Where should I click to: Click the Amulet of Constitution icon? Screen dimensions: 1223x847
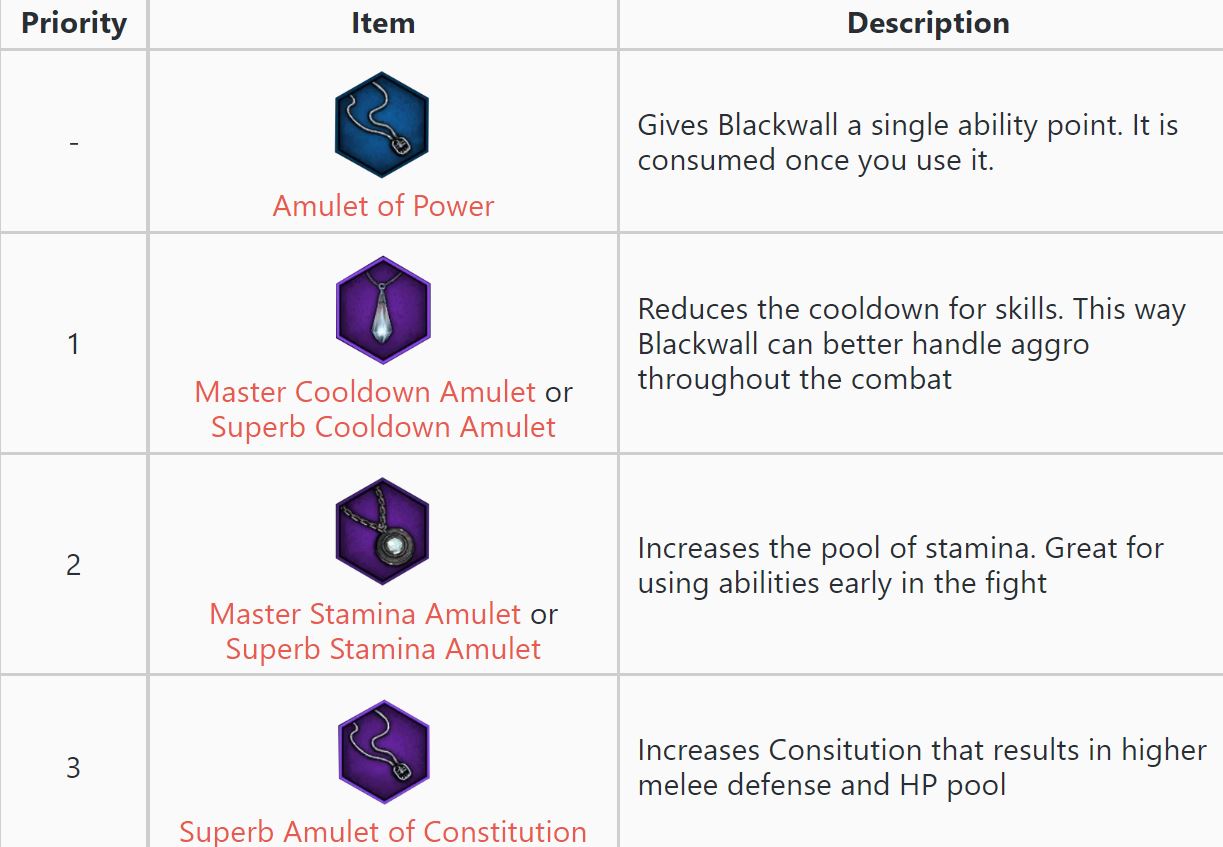pyautogui.click(x=382, y=752)
